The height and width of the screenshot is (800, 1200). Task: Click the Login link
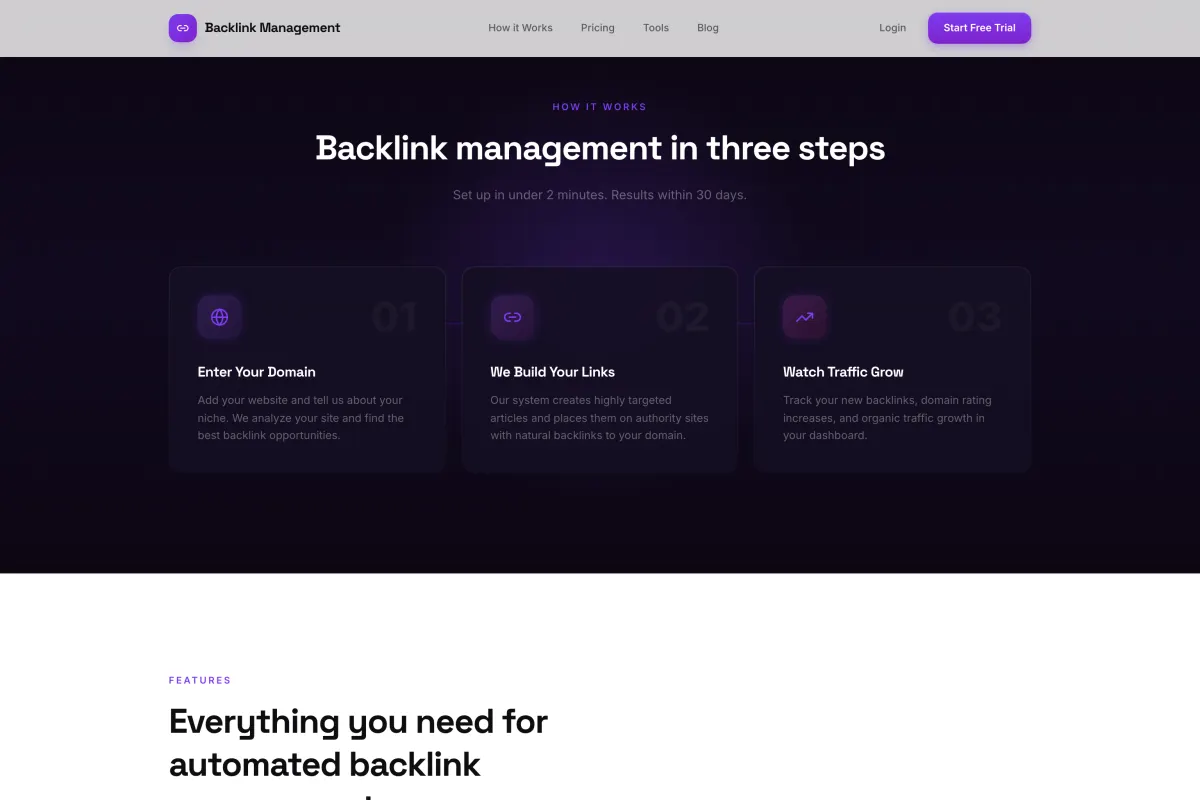click(892, 28)
